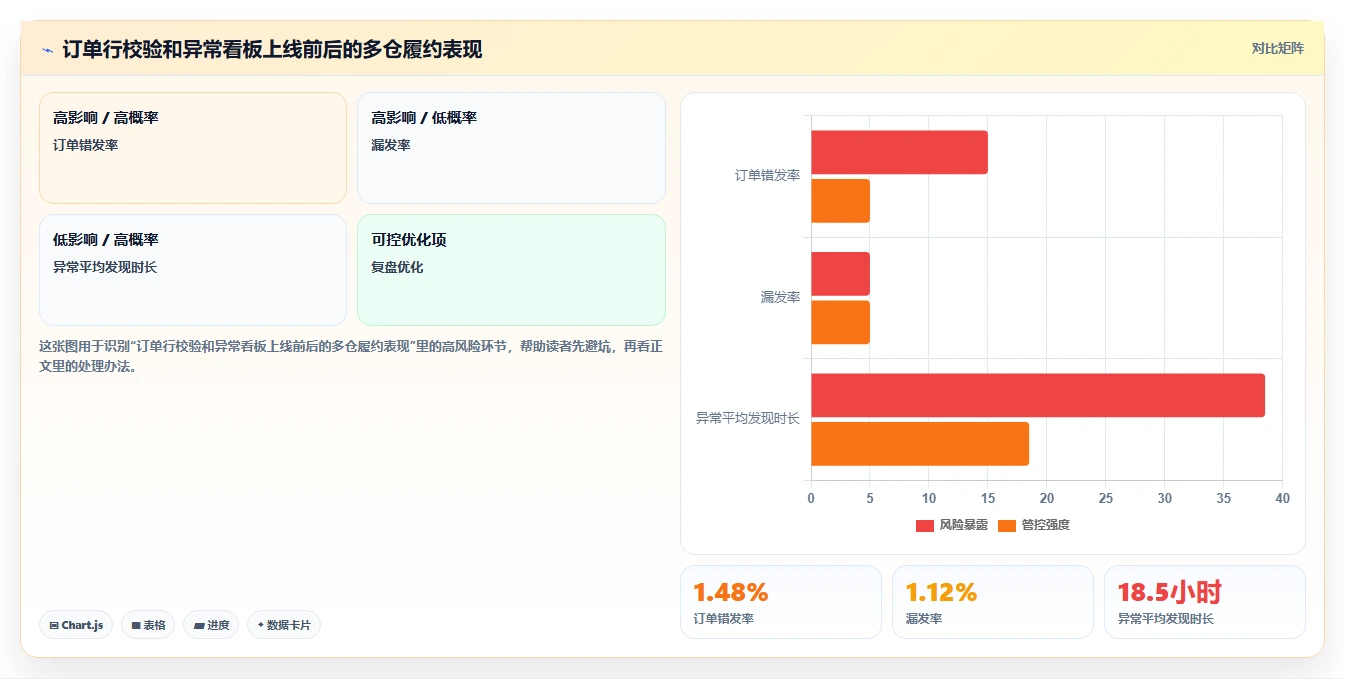1345x679 pixels.
Task: Click the orange 漏发率 bar
Action: coord(840,322)
